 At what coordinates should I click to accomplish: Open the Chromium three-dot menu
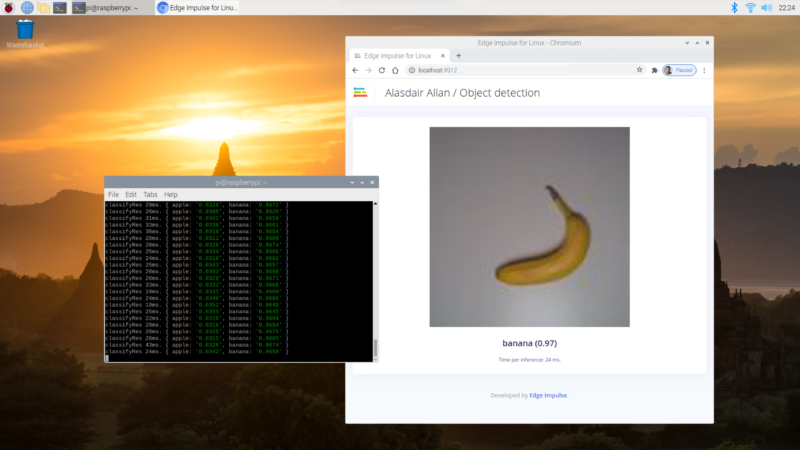pos(704,71)
